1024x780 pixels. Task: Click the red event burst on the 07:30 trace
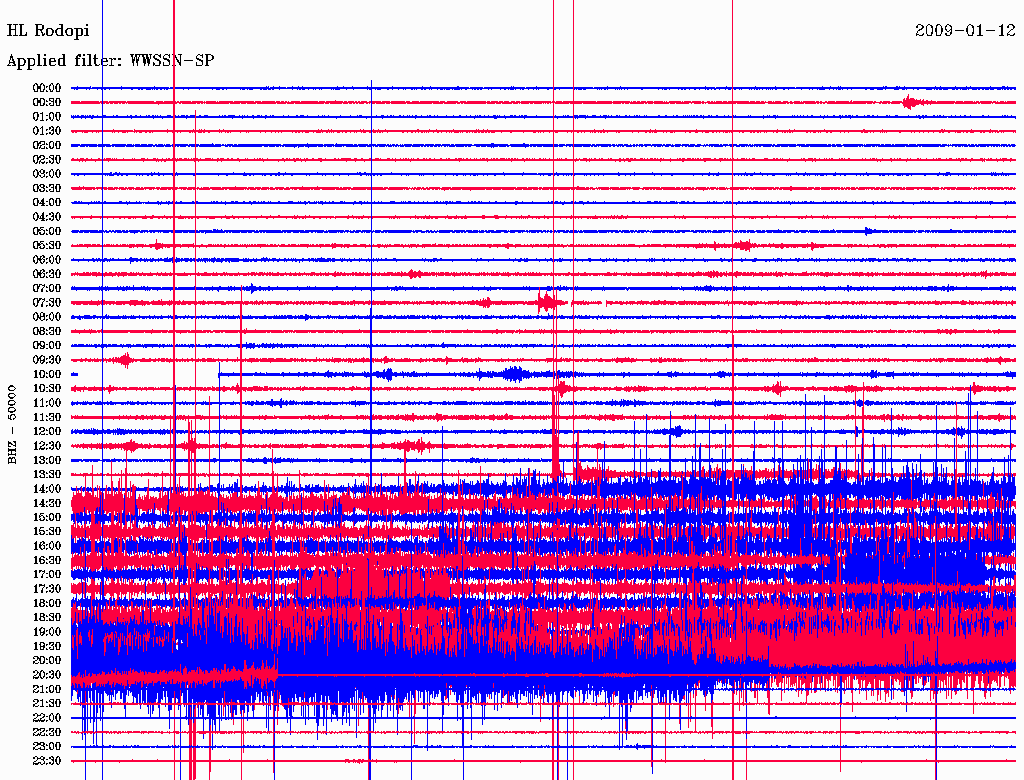pos(547,302)
